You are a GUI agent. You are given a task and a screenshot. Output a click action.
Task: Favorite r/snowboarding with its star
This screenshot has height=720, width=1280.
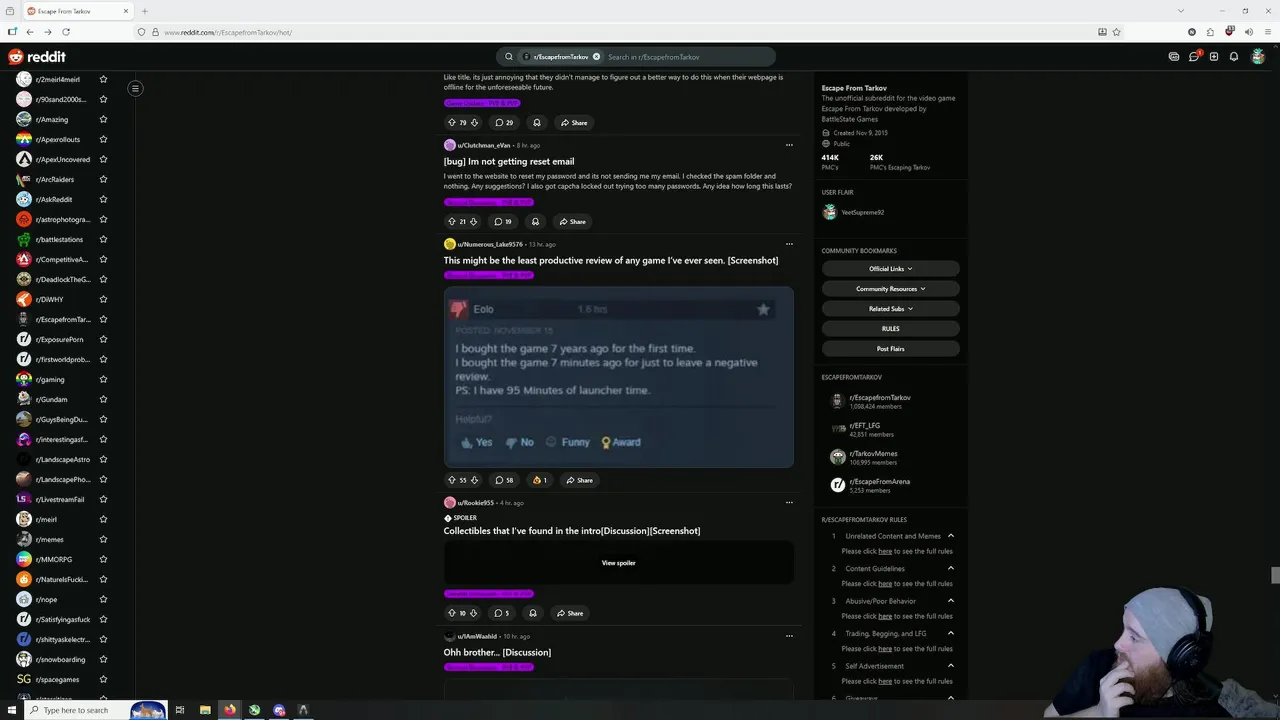103,659
